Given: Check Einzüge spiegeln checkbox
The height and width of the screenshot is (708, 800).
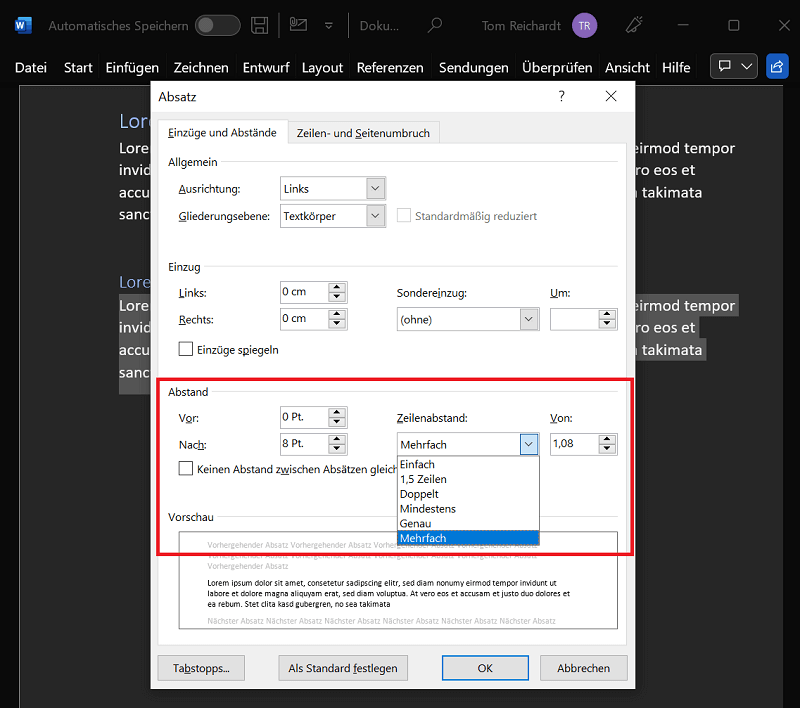Looking at the screenshot, I should [x=186, y=349].
